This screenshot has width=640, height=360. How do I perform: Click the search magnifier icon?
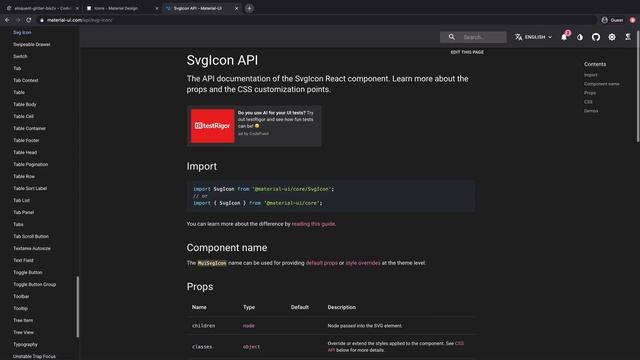(451, 37)
